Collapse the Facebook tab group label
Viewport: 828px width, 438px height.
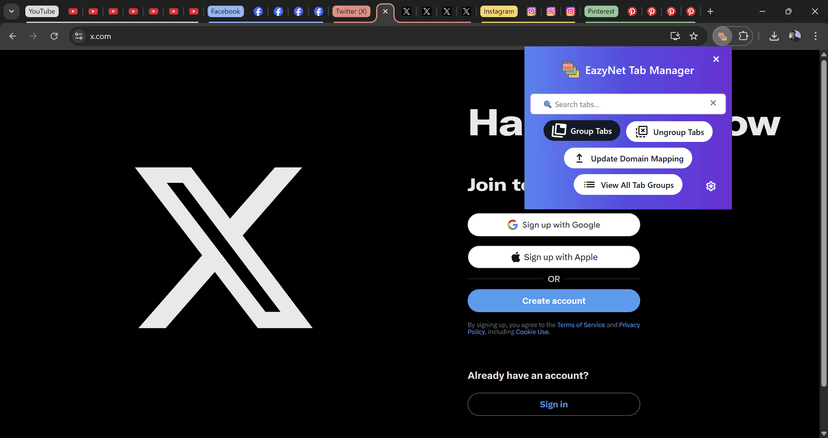(225, 11)
